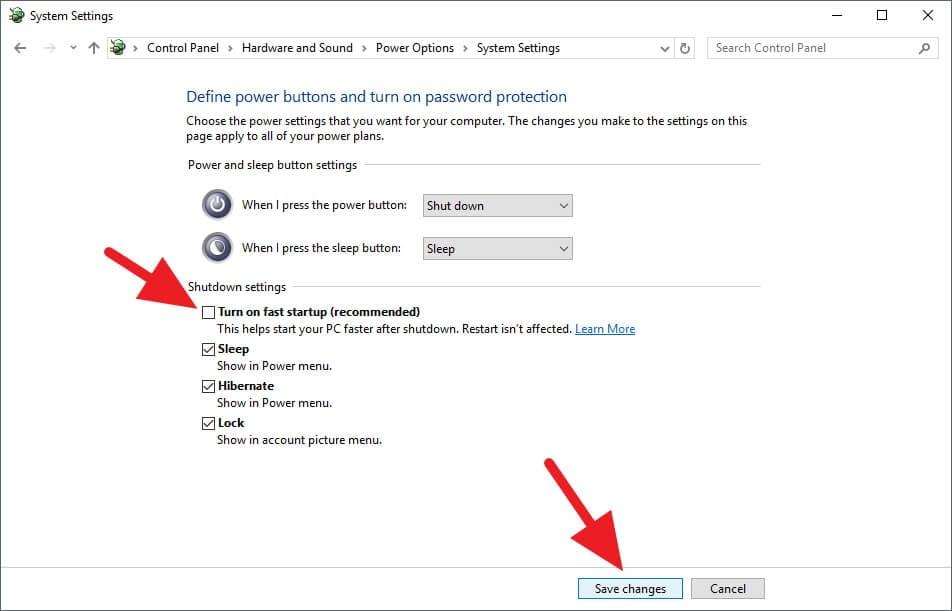The height and width of the screenshot is (611, 952).
Task: Enable Turn on fast startup
Action: pyautogui.click(x=208, y=312)
